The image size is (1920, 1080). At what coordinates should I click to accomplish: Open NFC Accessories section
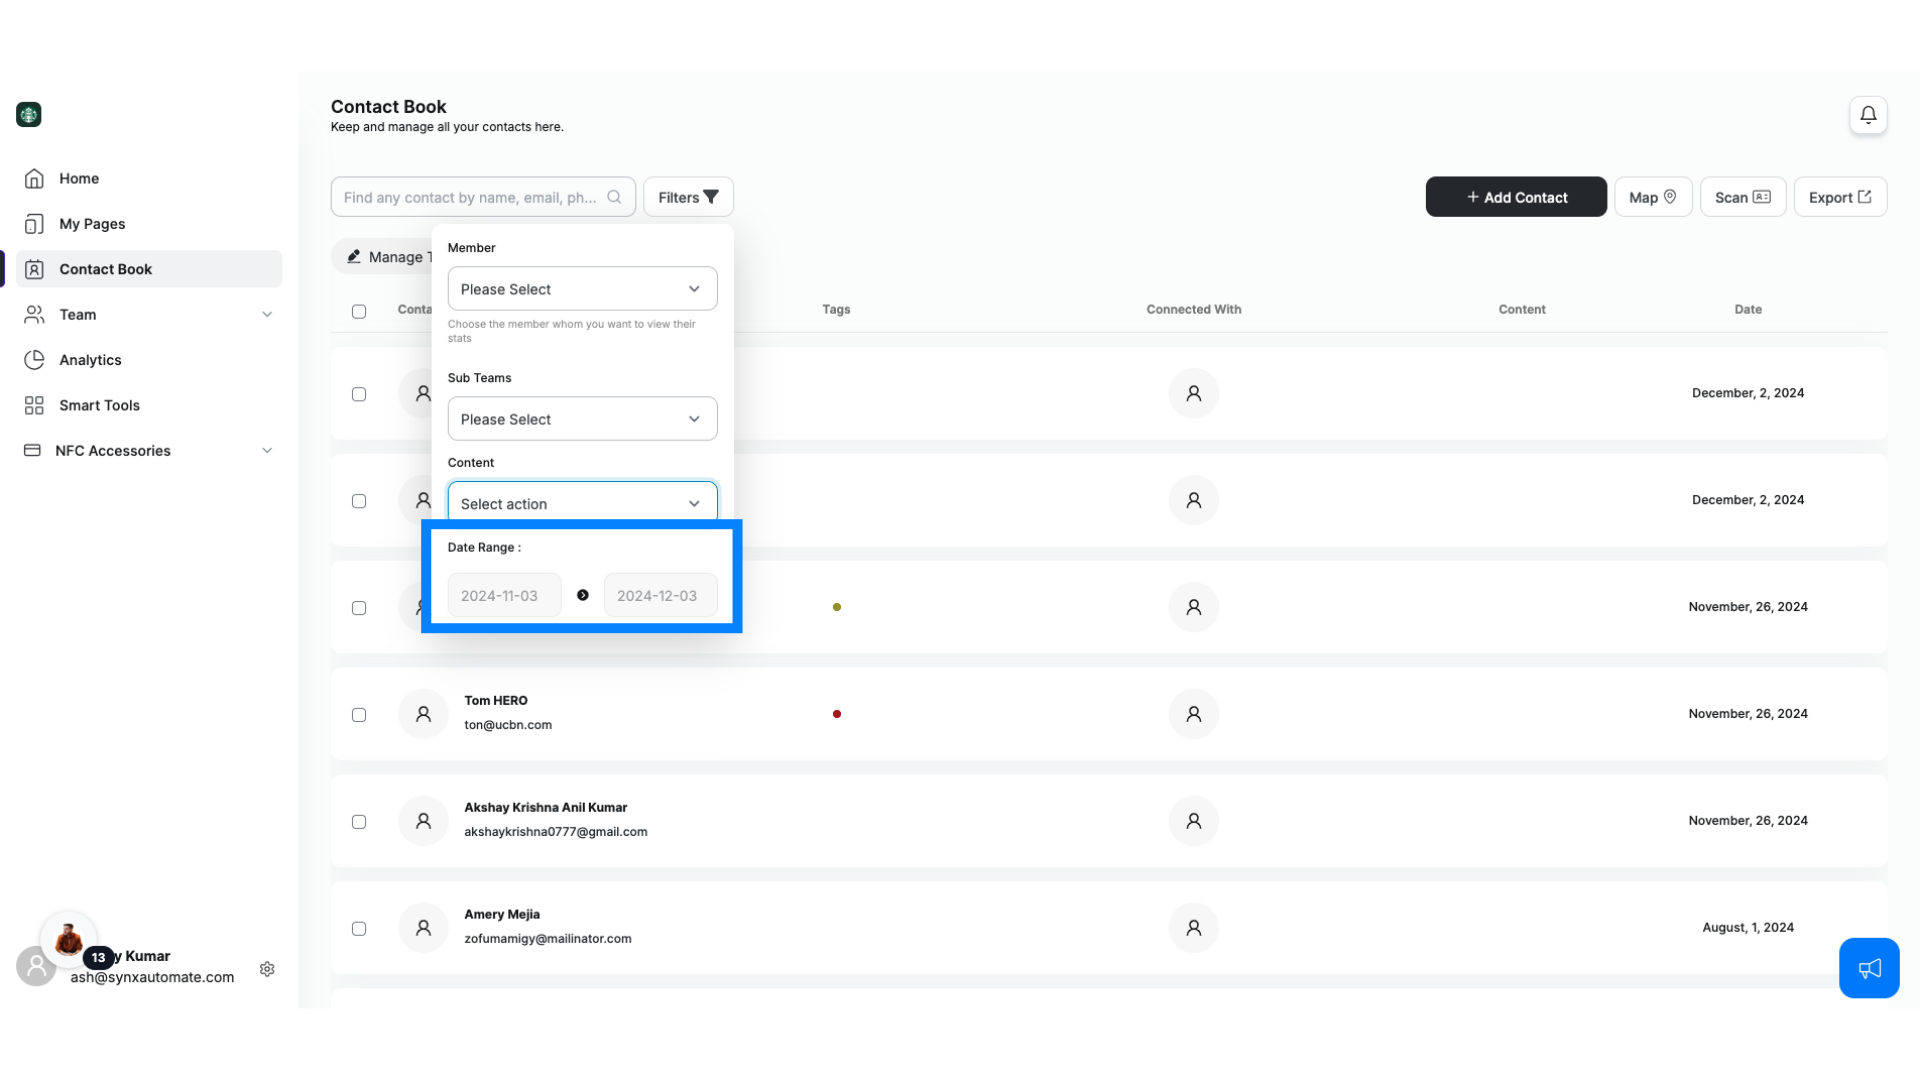click(x=148, y=450)
